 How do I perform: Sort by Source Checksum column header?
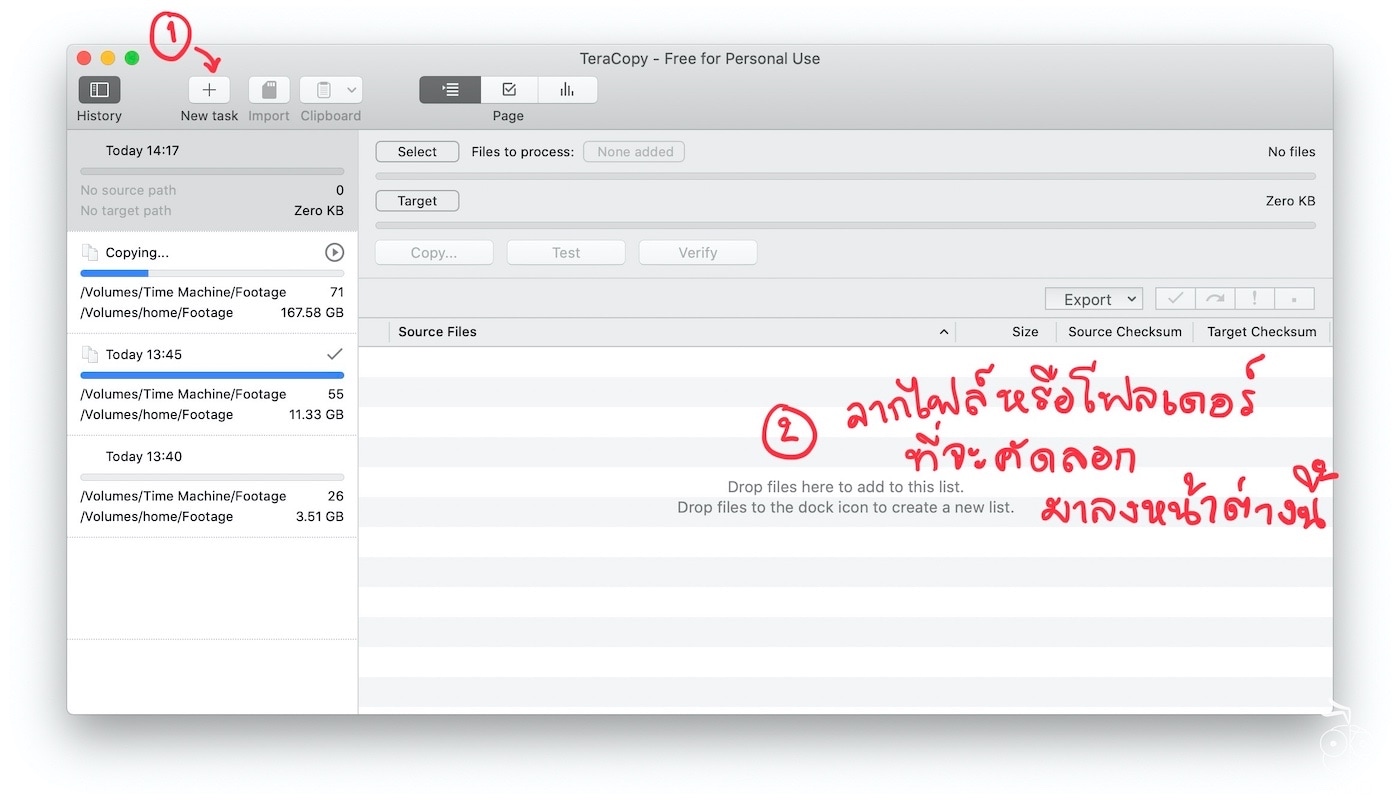(1125, 332)
